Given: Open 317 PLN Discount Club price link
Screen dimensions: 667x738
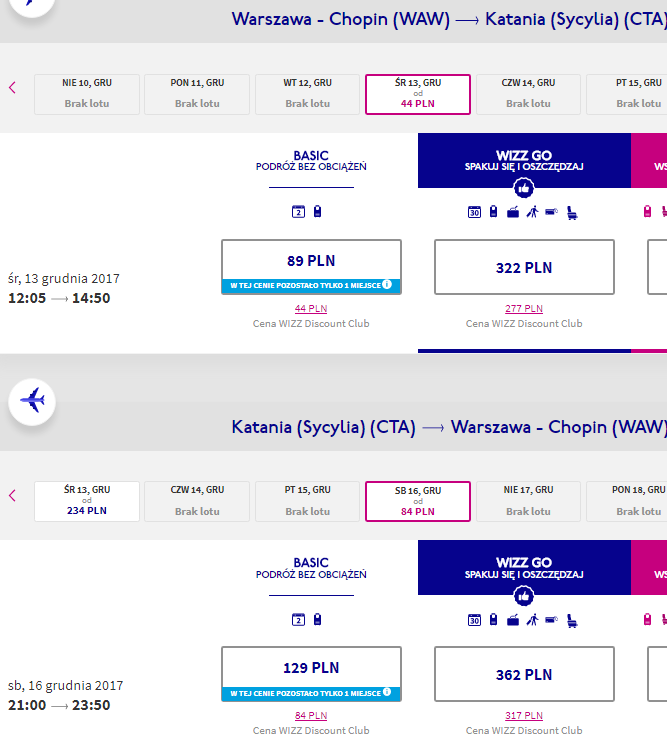Looking at the screenshot, I should click(524, 716).
